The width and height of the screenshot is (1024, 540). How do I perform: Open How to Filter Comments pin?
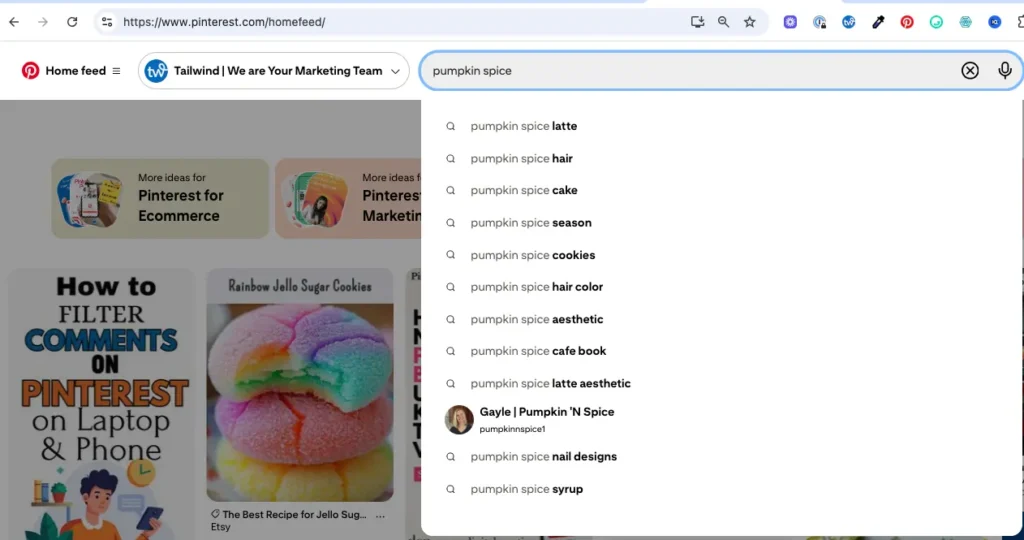(x=101, y=404)
